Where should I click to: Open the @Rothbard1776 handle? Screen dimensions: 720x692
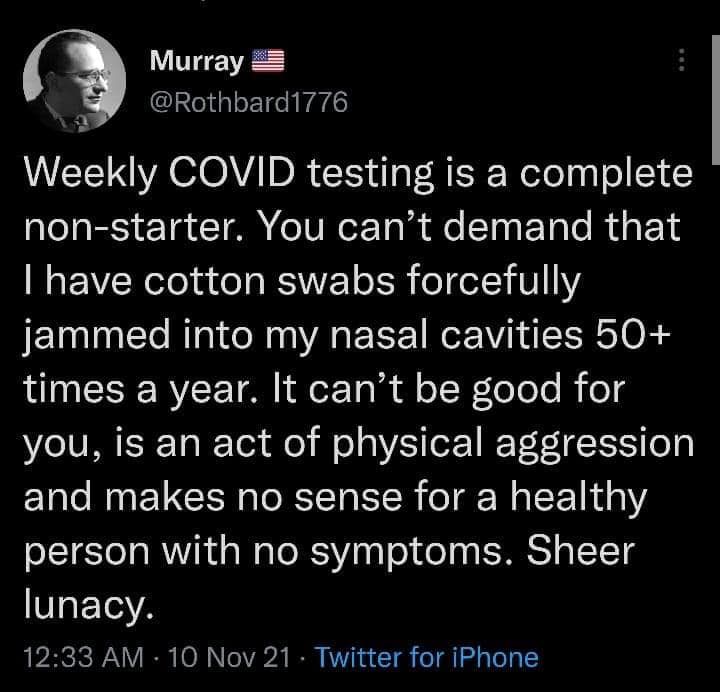248,102
